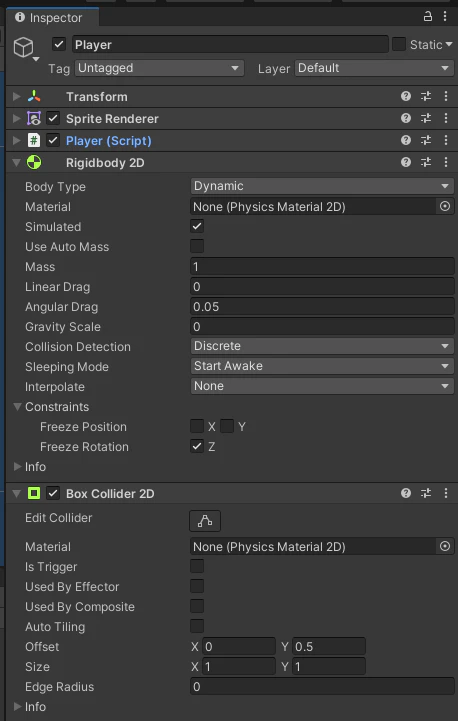Image resolution: width=458 pixels, height=721 pixels.
Task: Open the Body Type dropdown
Action: tap(322, 186)
